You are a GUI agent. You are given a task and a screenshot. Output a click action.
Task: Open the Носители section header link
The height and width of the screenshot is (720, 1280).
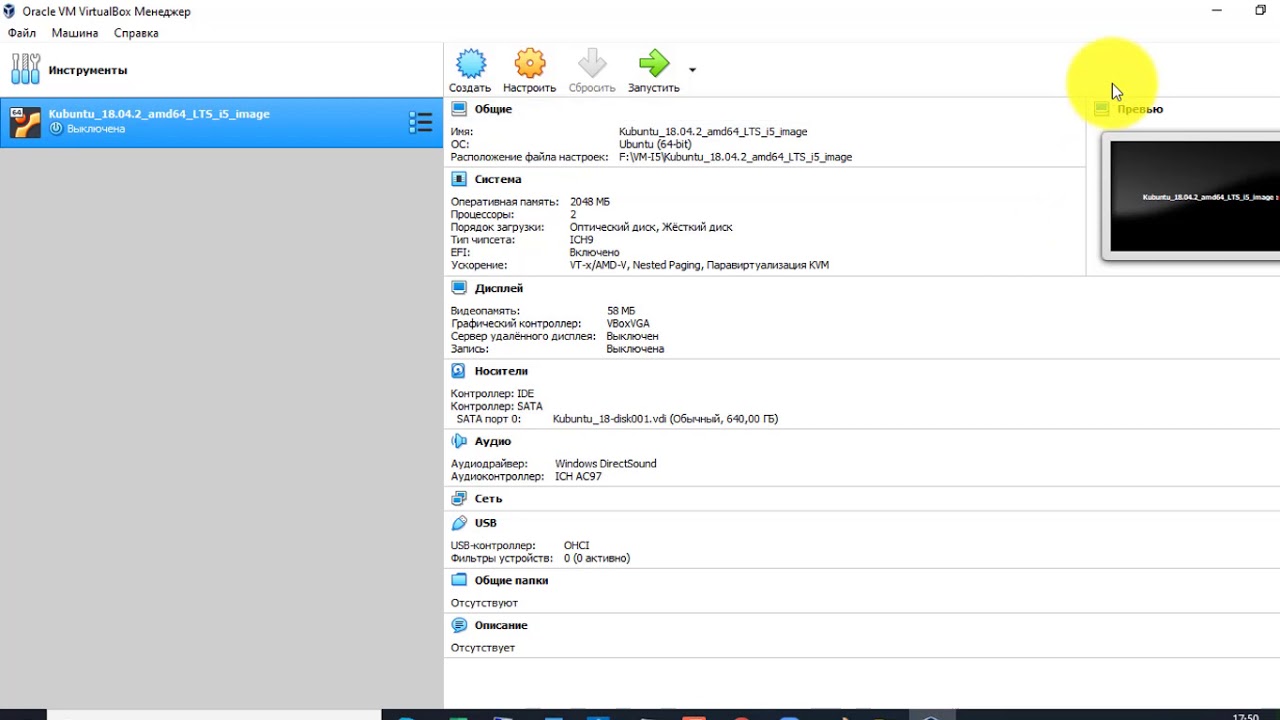coord(501,371)
